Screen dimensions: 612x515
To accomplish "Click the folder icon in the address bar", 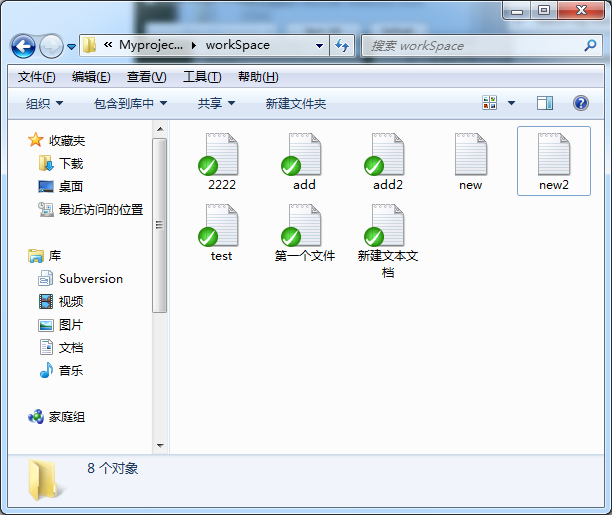I will [90, 45].
